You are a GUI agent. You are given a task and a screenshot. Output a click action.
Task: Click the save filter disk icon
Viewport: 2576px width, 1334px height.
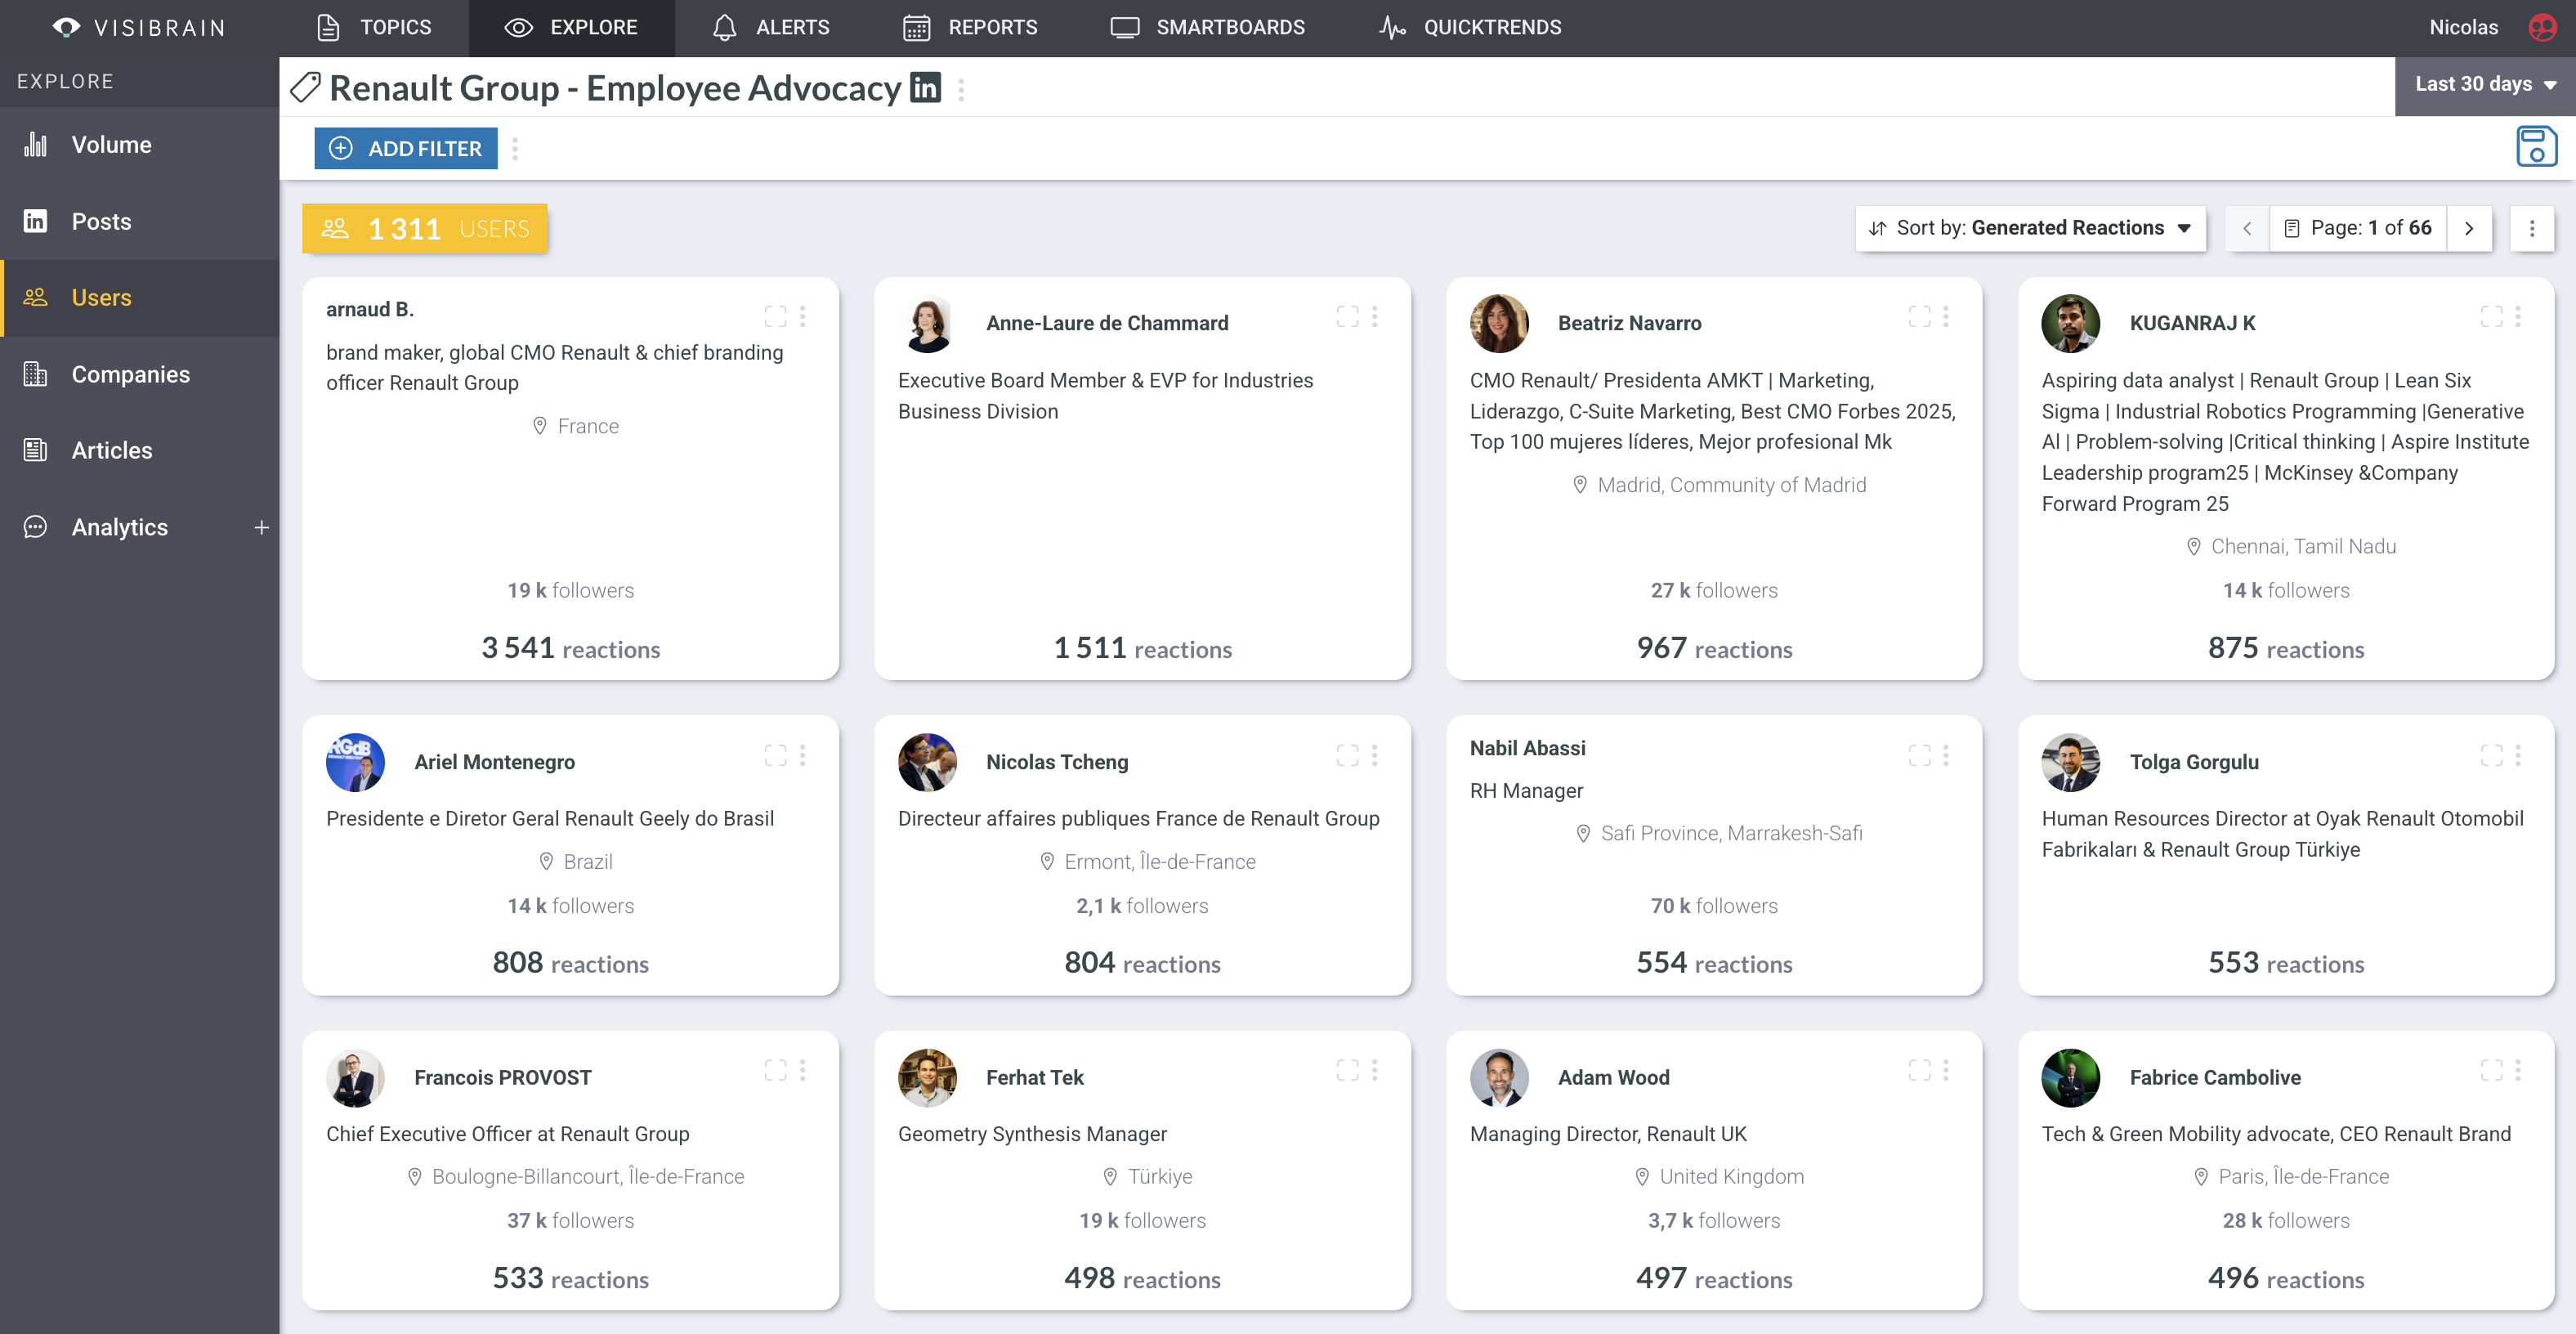[x=2536, y=146]
